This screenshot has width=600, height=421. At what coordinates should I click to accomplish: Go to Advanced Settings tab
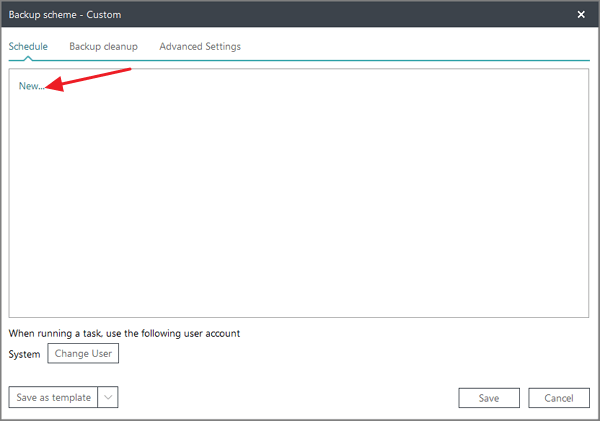(x=200, y=46)
